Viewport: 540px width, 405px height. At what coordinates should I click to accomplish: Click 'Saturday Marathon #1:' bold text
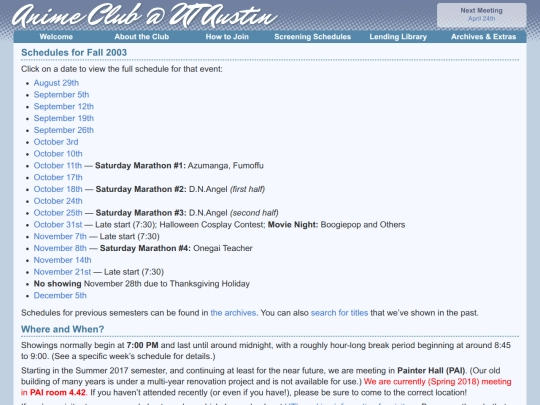(x=140, y=165)
